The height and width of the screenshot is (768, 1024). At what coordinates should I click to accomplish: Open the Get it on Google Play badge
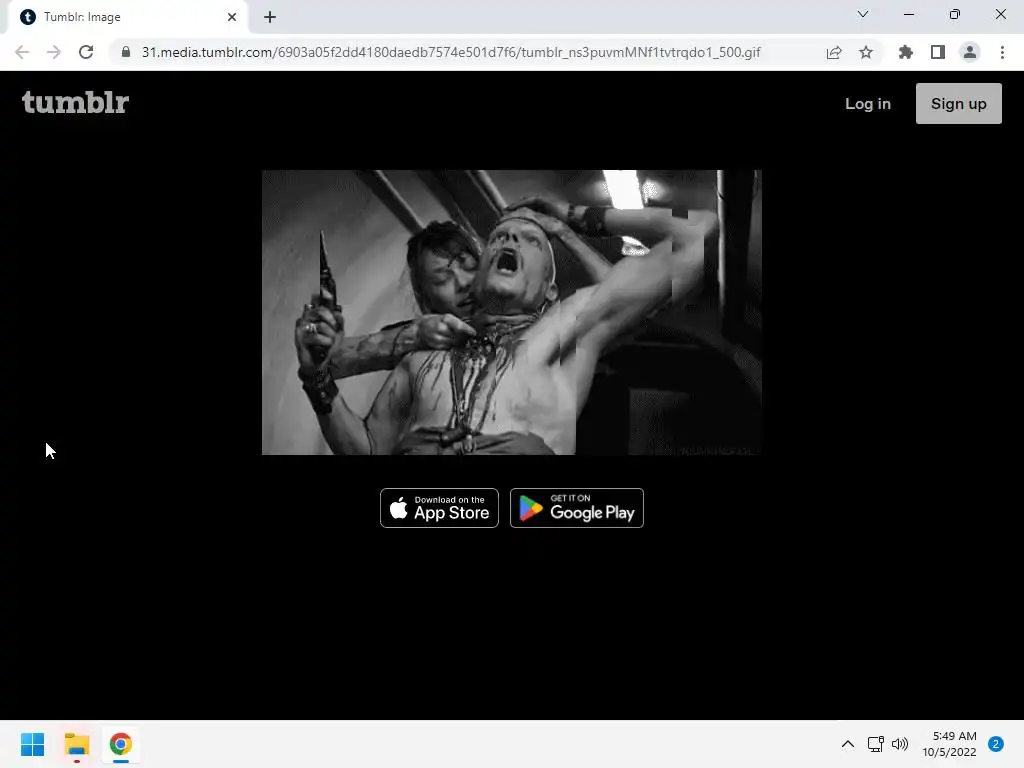[577, 507]
